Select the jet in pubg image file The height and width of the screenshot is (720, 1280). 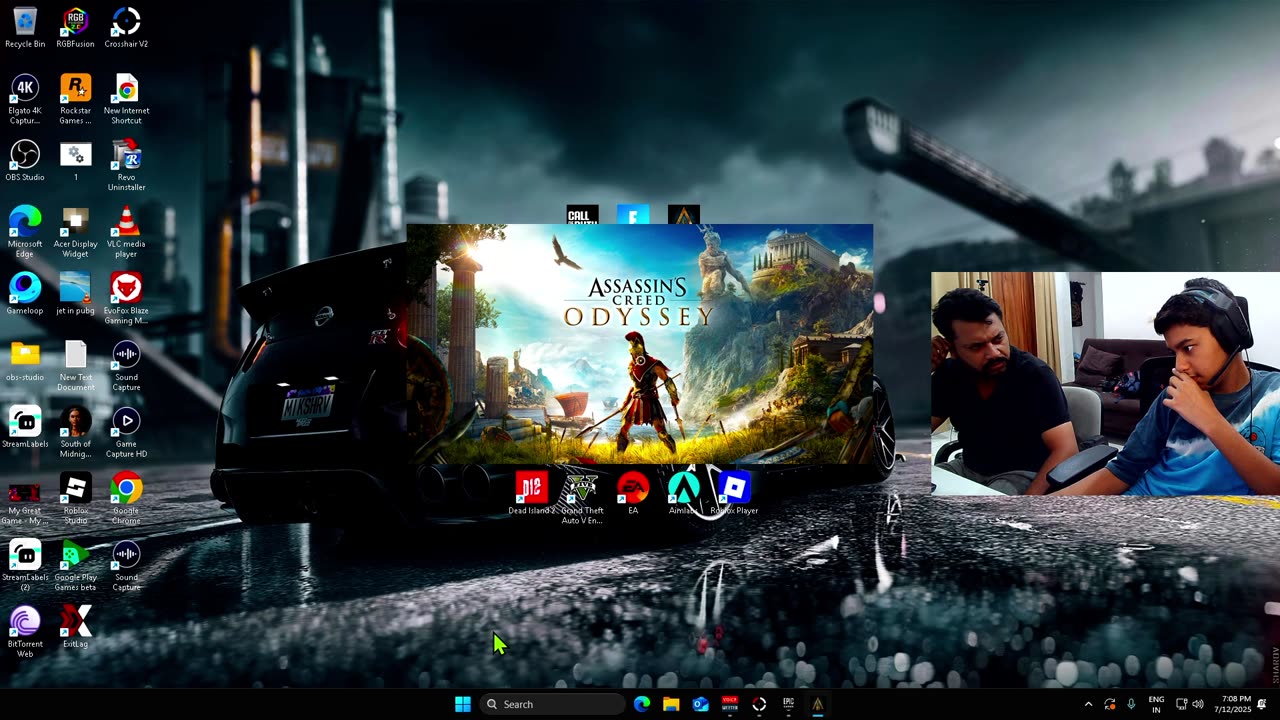[75, 294]
